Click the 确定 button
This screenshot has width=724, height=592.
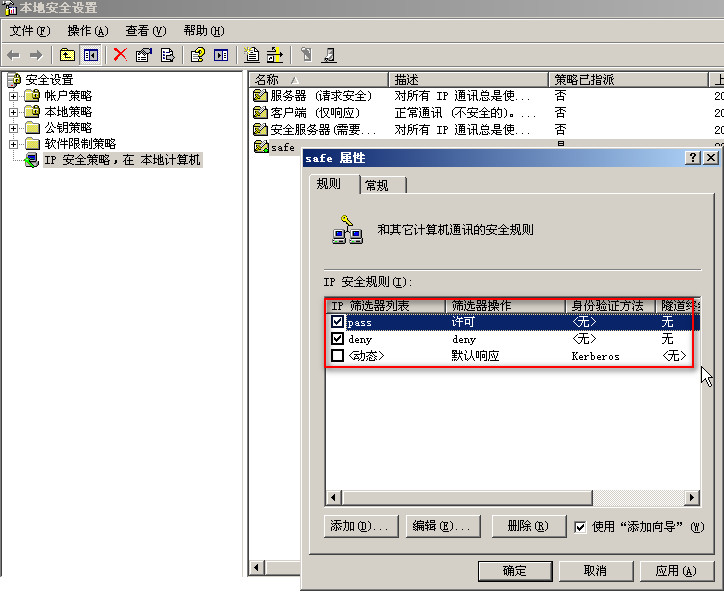pyautogui.click(x=514, y=570)
